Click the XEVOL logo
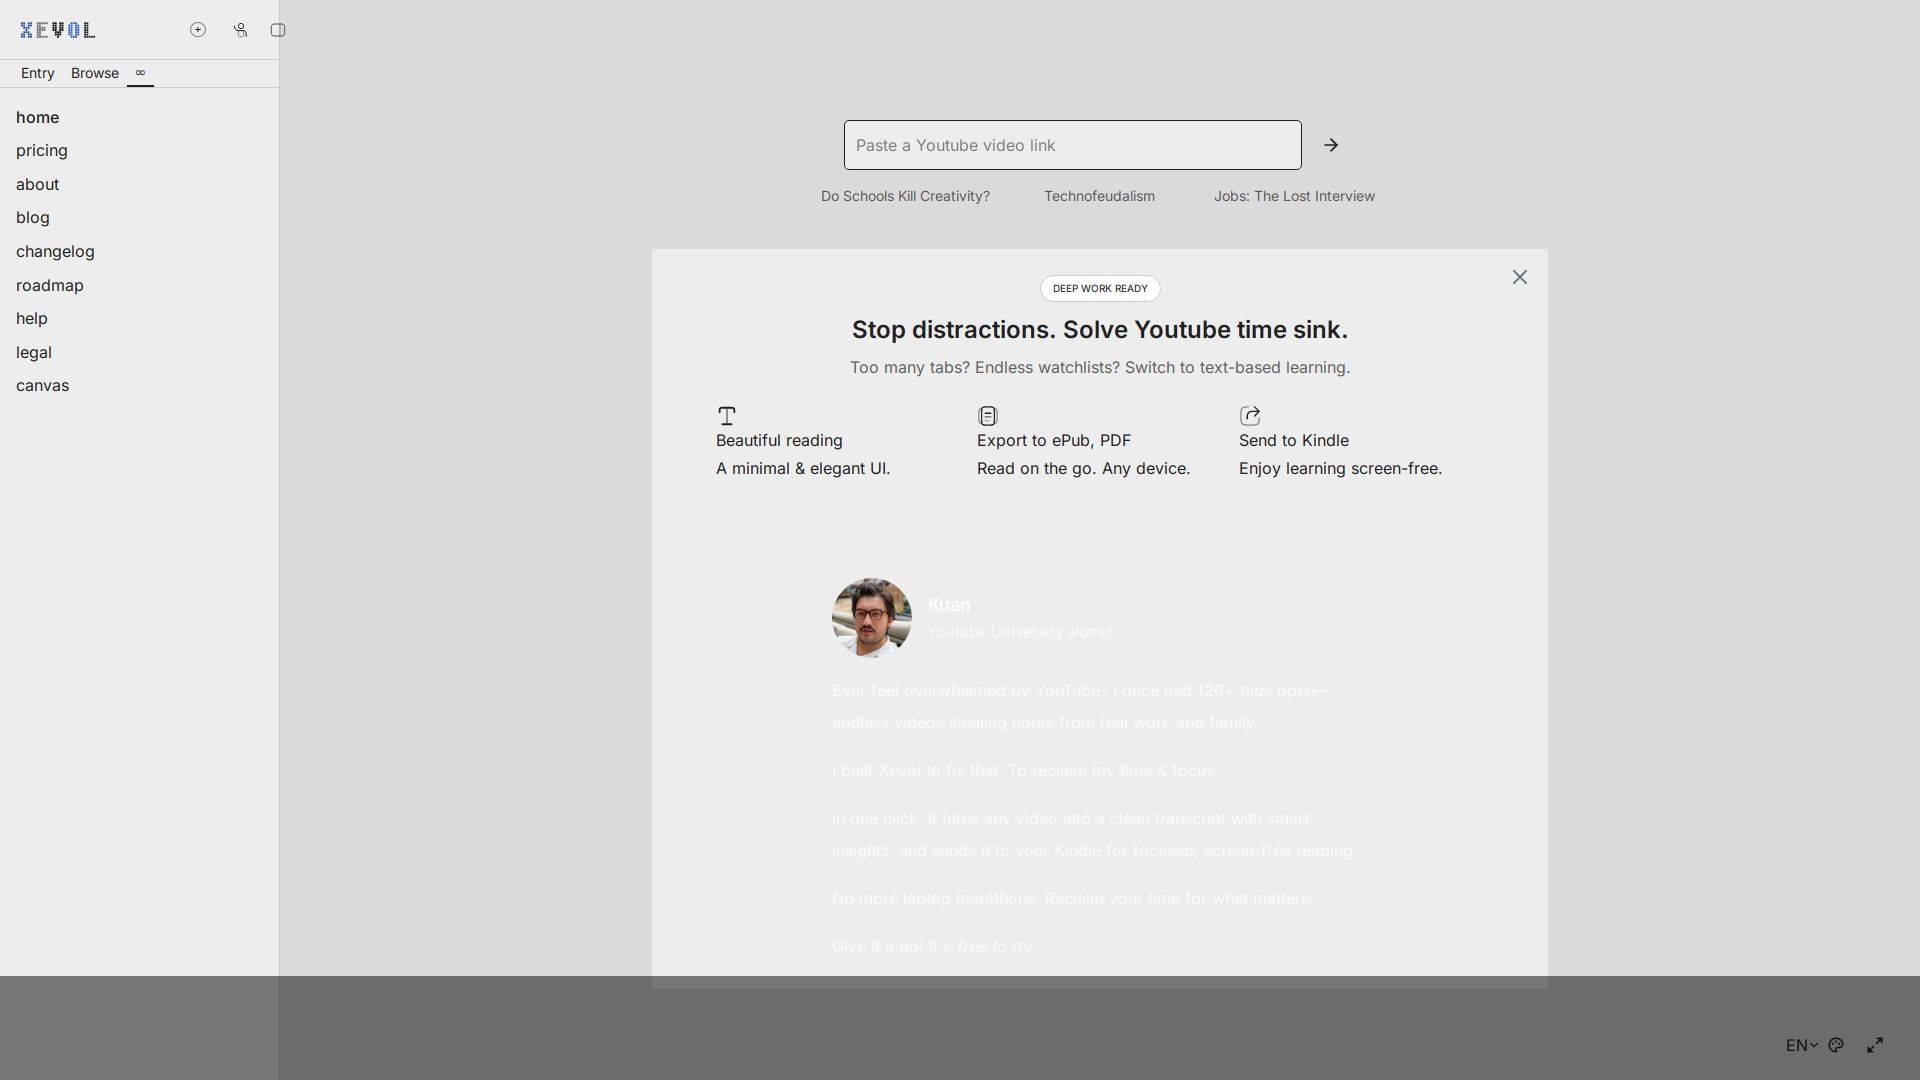 coord(58,30)
